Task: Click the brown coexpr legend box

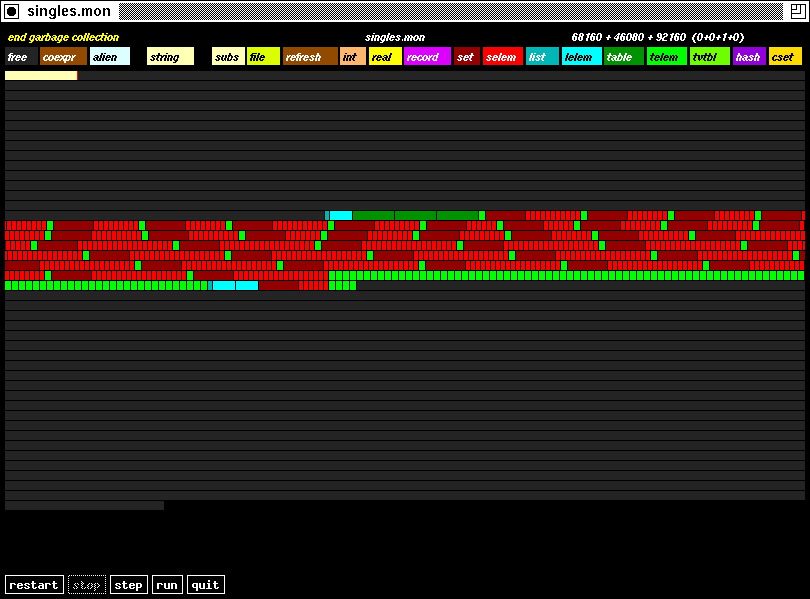Action: pyautogui.click(x=63, y=57)
